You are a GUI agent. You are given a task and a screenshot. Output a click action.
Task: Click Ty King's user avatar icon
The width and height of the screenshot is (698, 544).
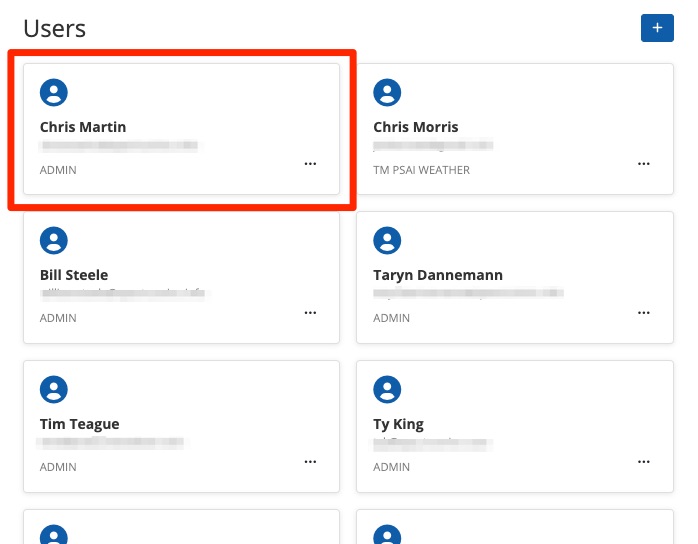point(387,389)
